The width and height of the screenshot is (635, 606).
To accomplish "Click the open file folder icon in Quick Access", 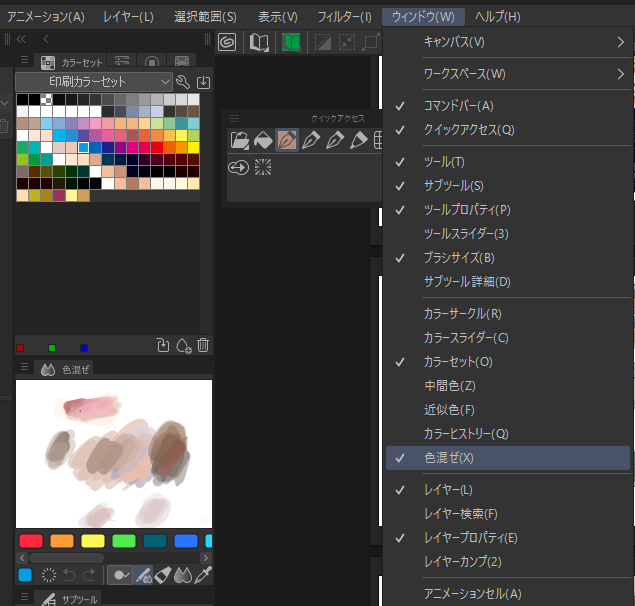I will click(x=239, y=141).
